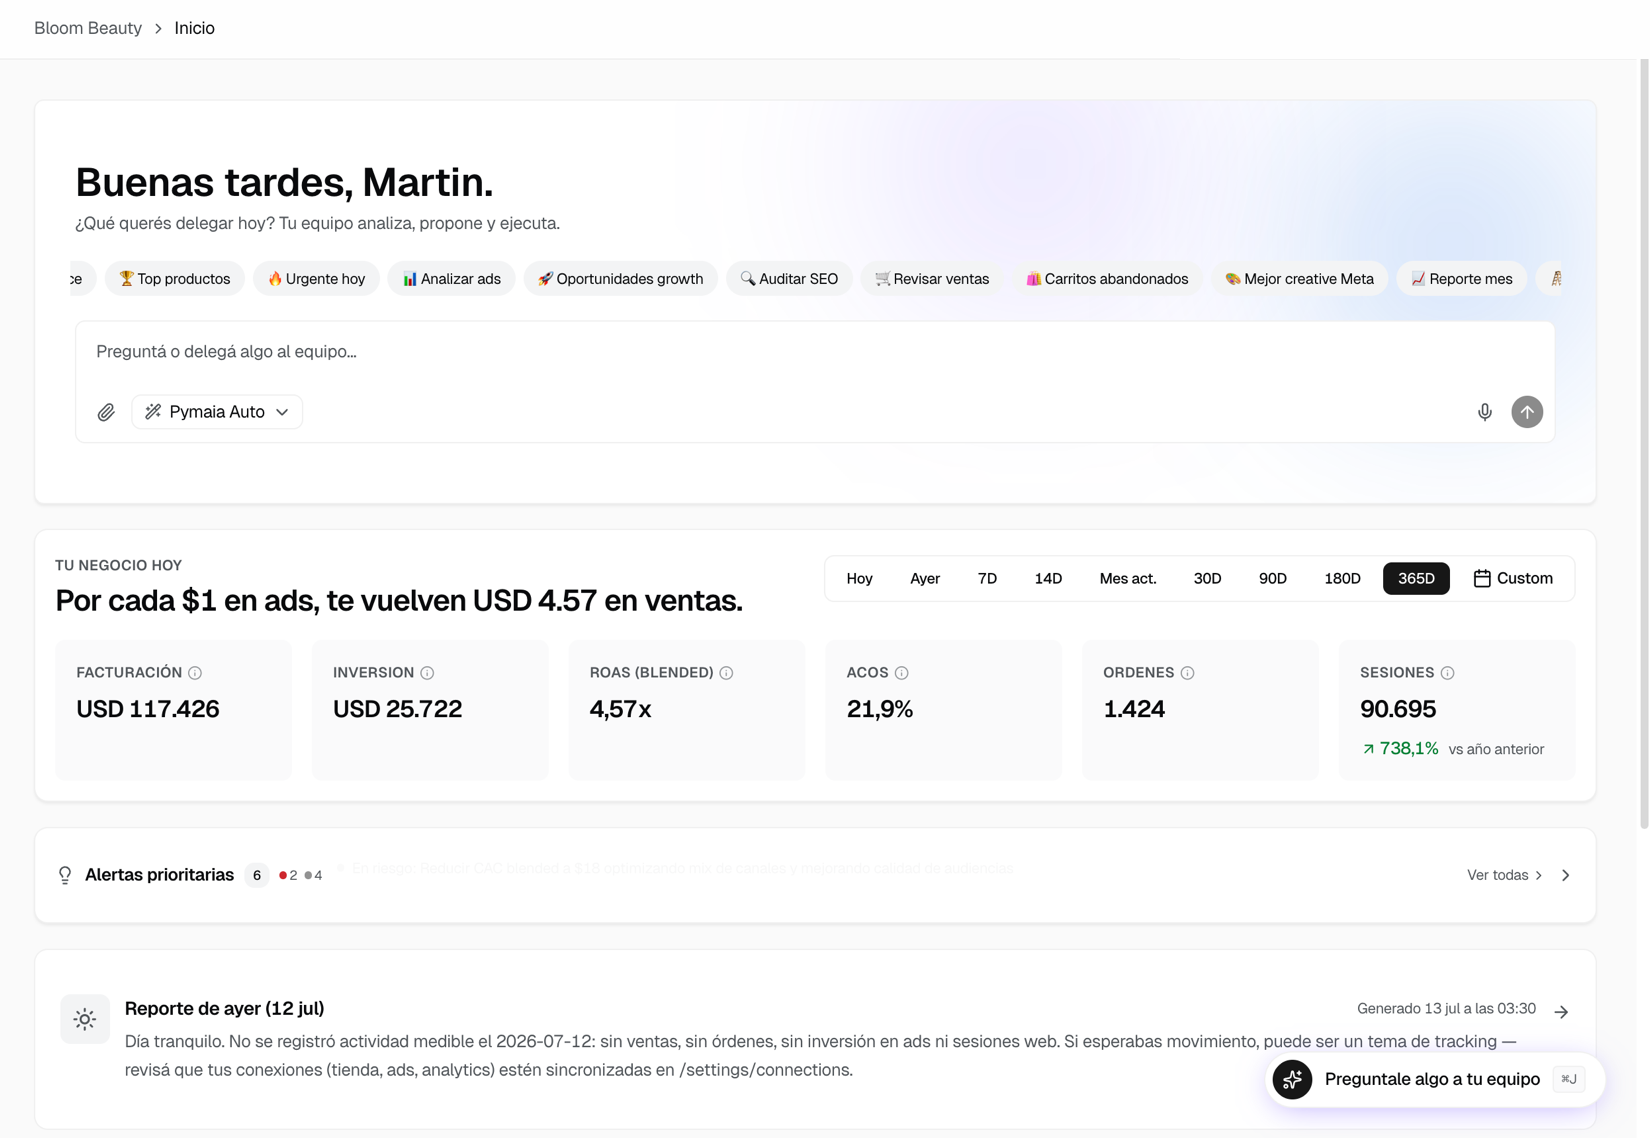
Task: Click the ORDENES value 1.424
Action: [1134, 709]
